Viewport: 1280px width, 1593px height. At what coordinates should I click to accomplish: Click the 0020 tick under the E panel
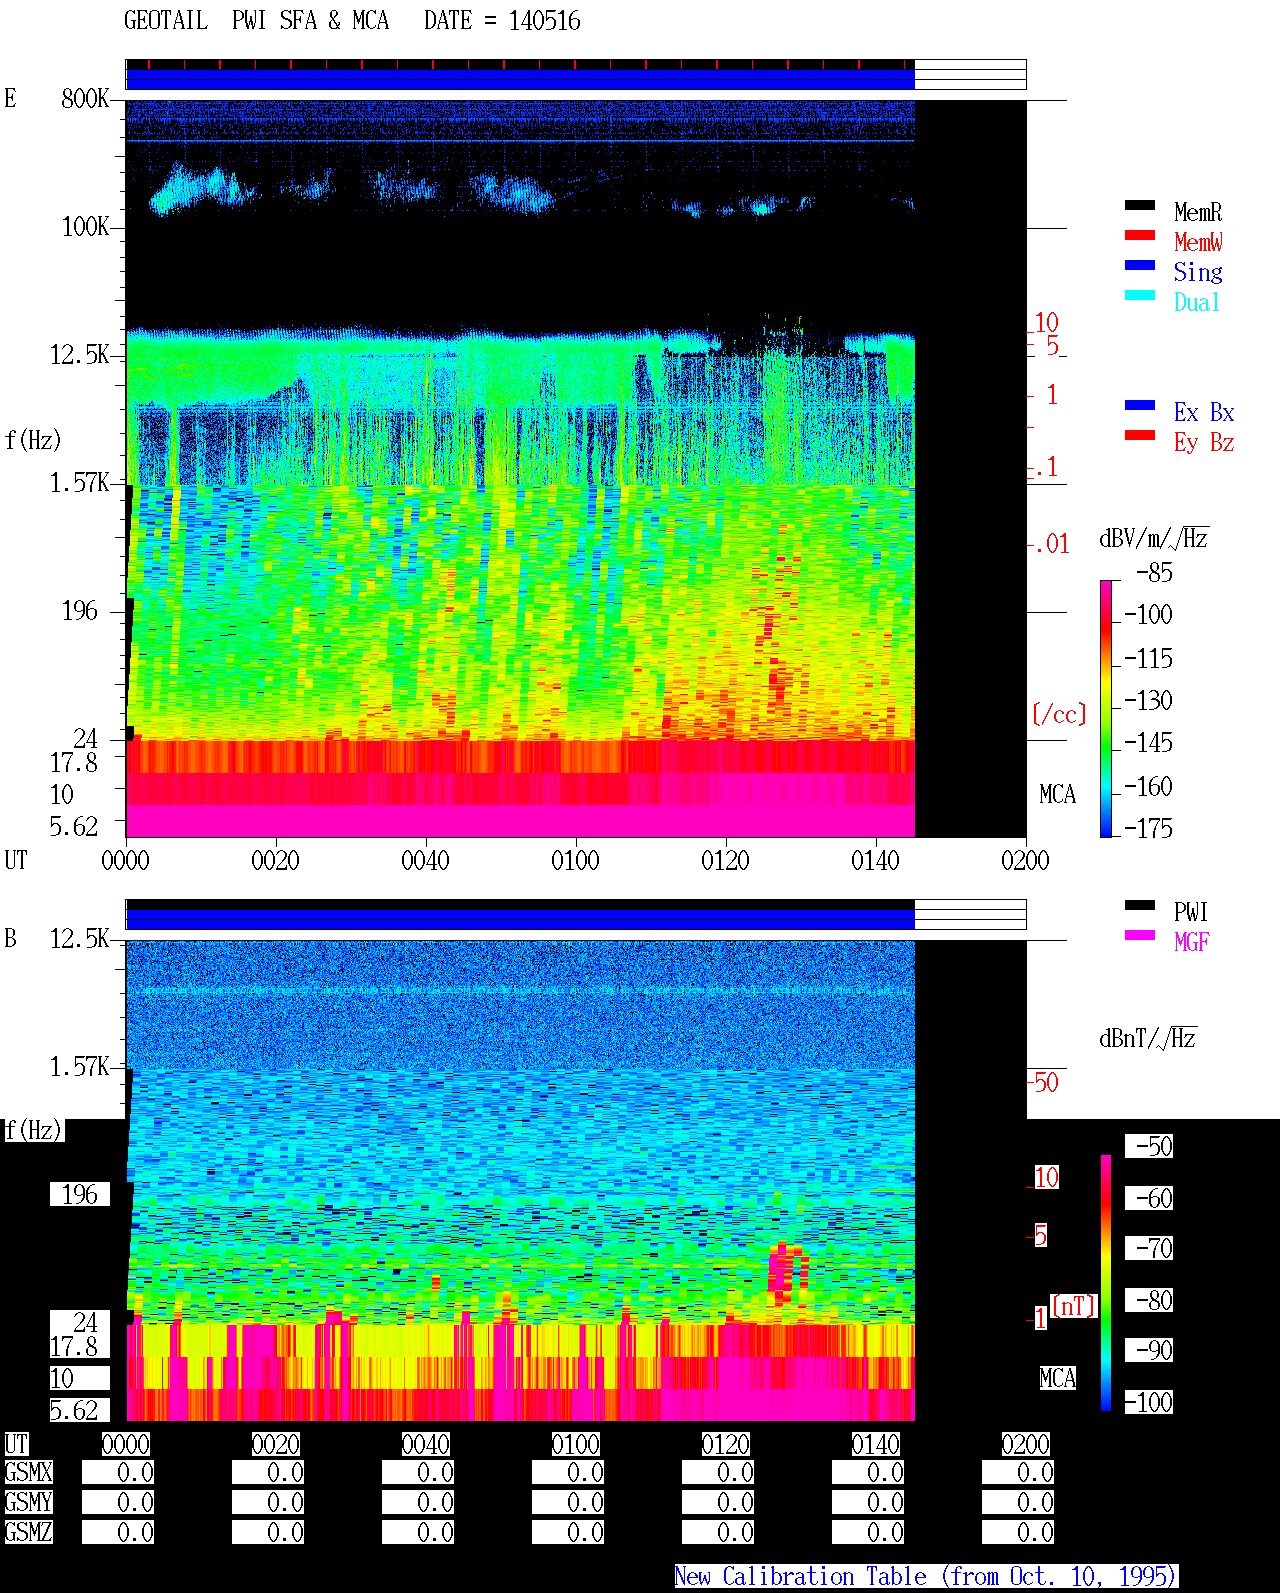[275, 860]
